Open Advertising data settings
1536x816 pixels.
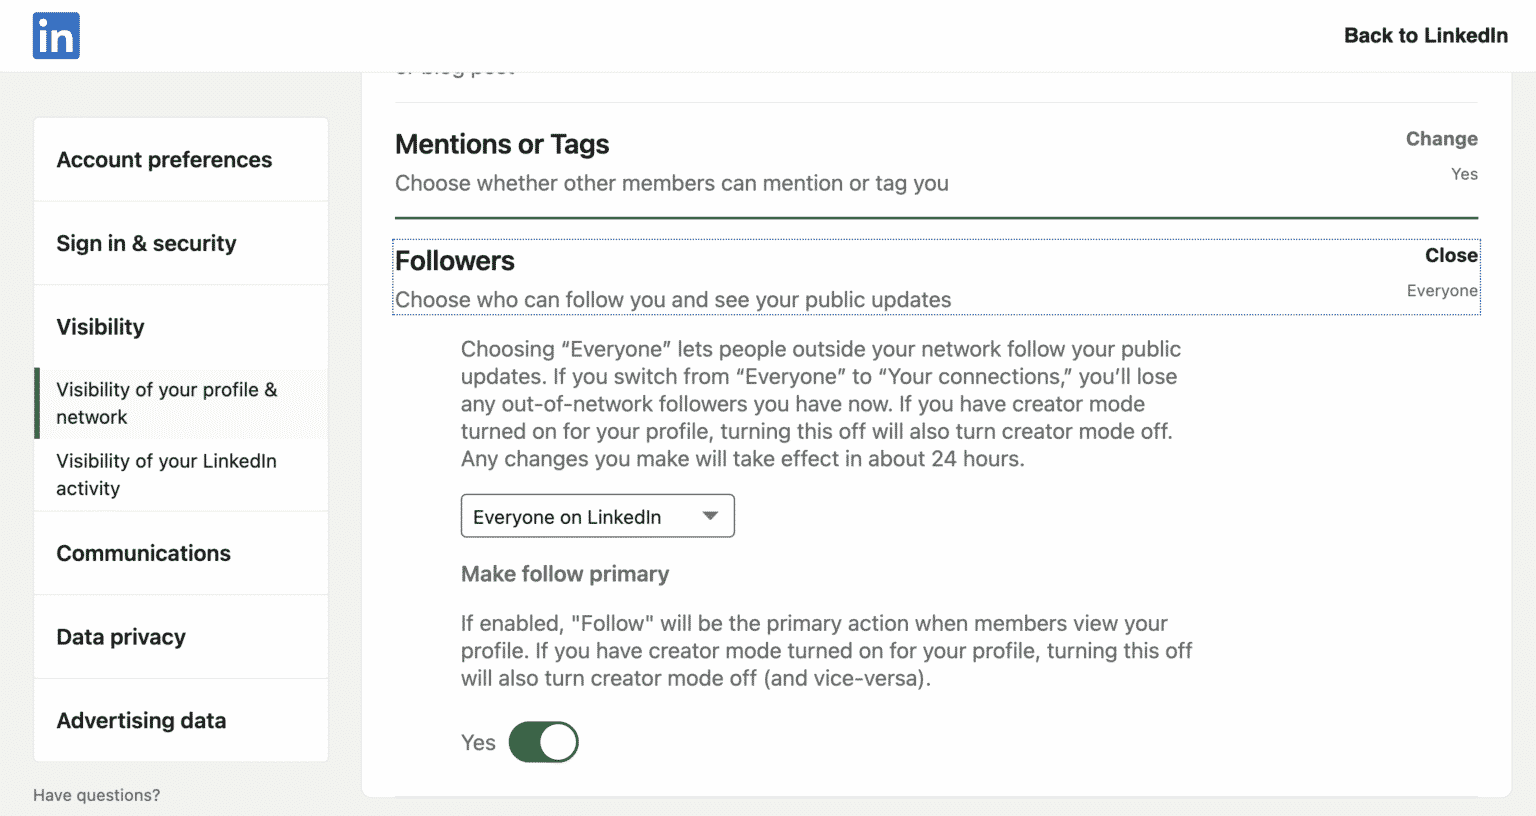(141, 720)
